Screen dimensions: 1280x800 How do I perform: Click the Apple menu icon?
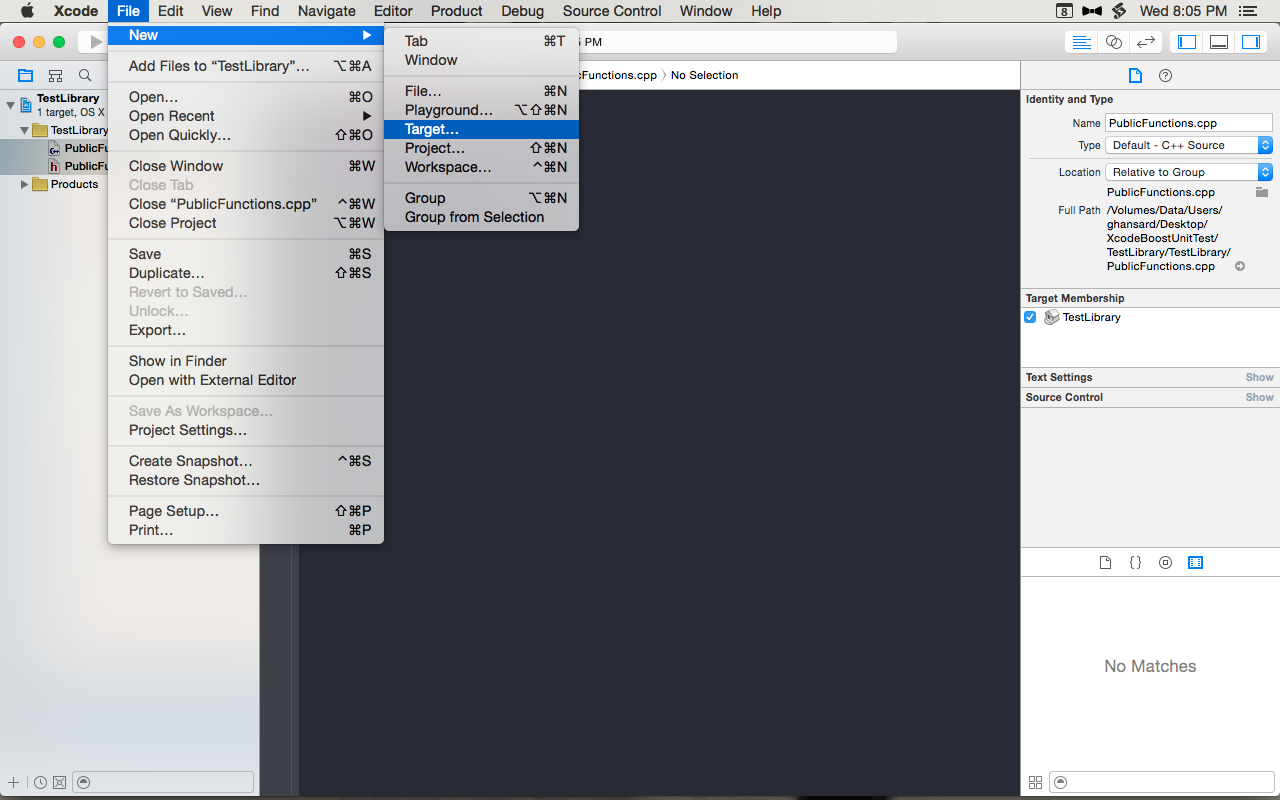[x=27, y=11]
